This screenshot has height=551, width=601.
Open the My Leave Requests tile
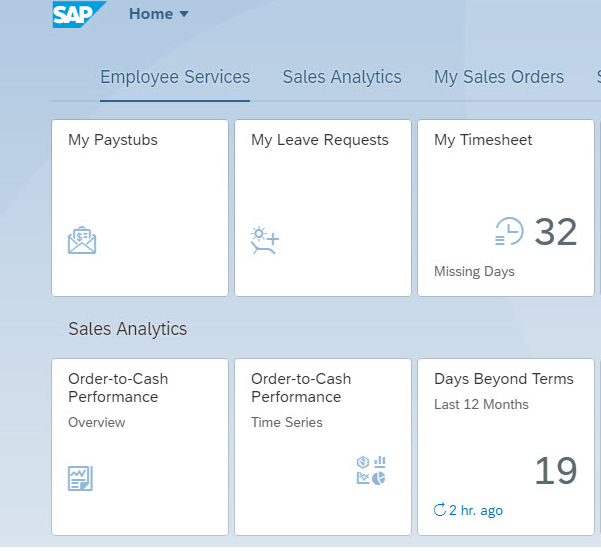[x=323, y=208]
